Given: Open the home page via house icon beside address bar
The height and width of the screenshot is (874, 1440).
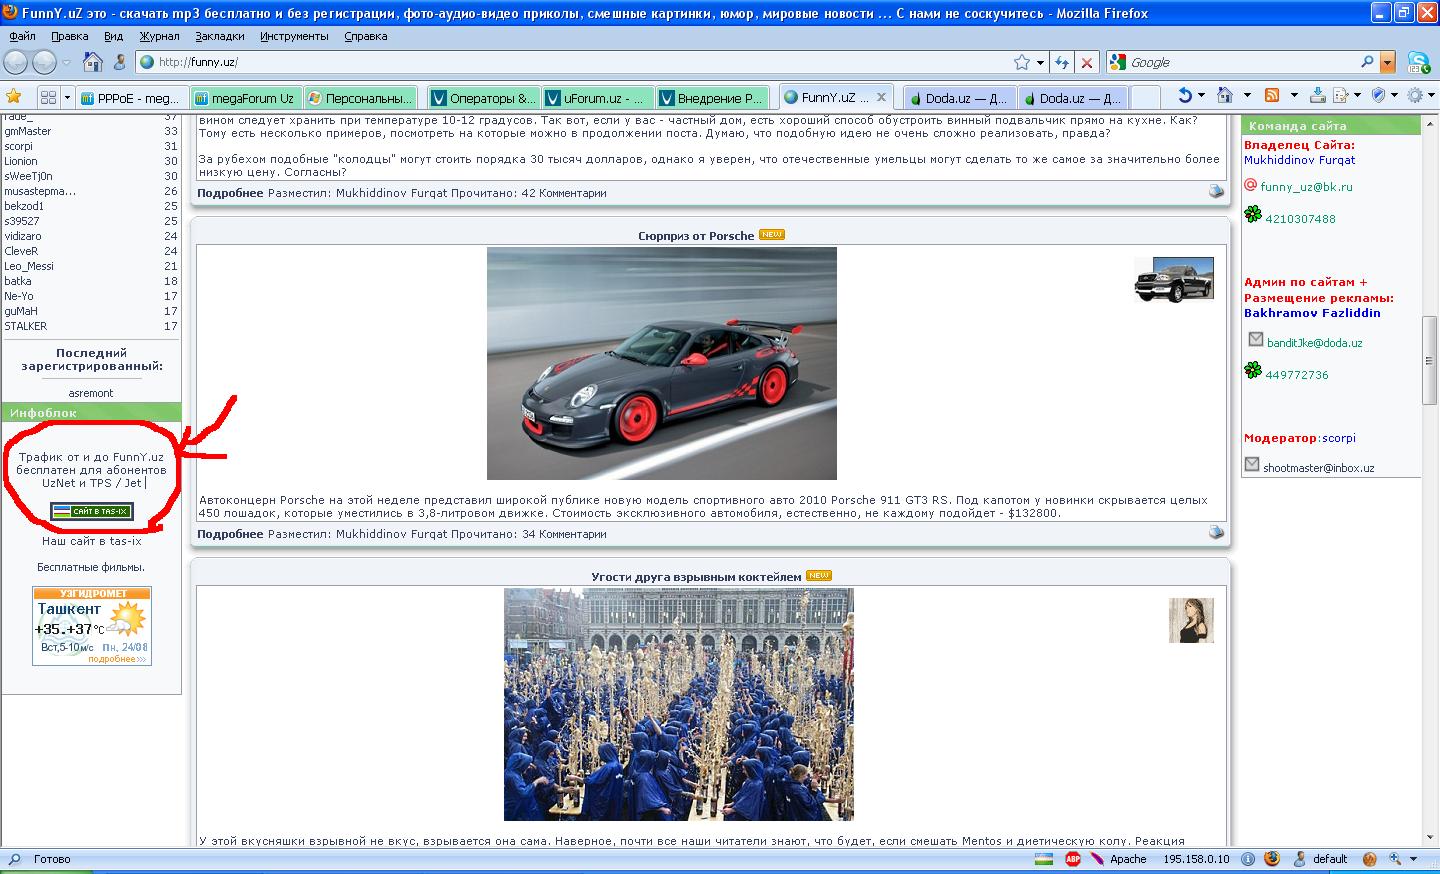Looking at the screenshot, I should click(93, 62).
